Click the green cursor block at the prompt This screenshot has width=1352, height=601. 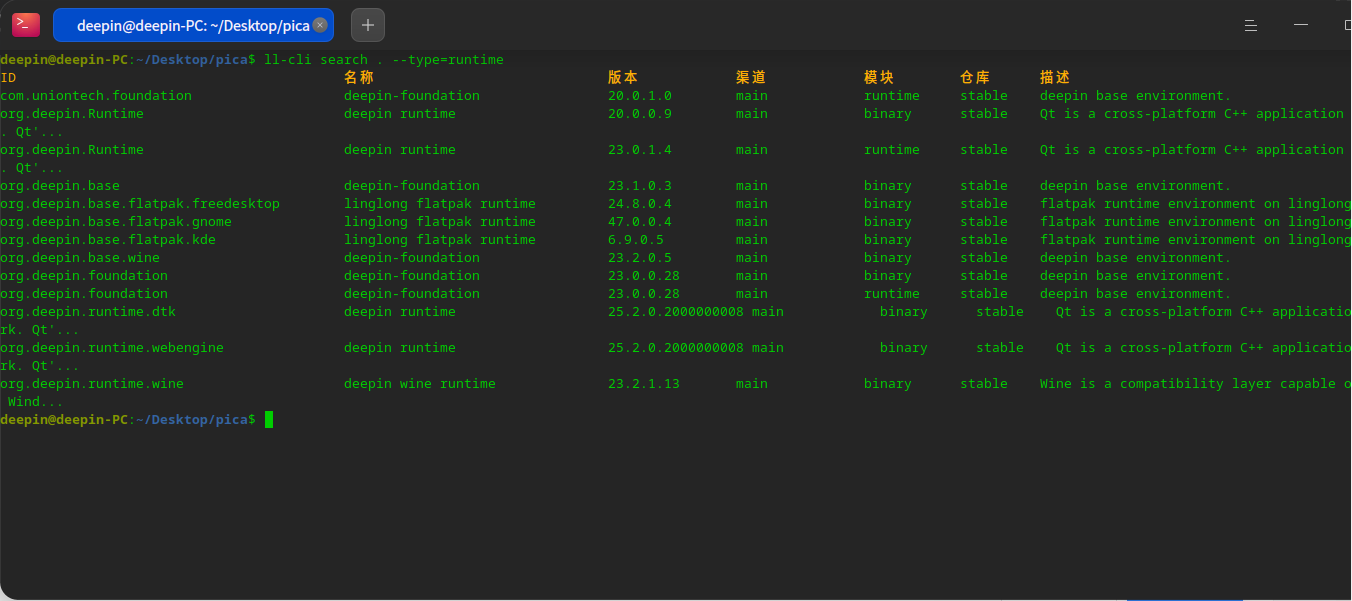pyautogui.click(x=268, y=420)
